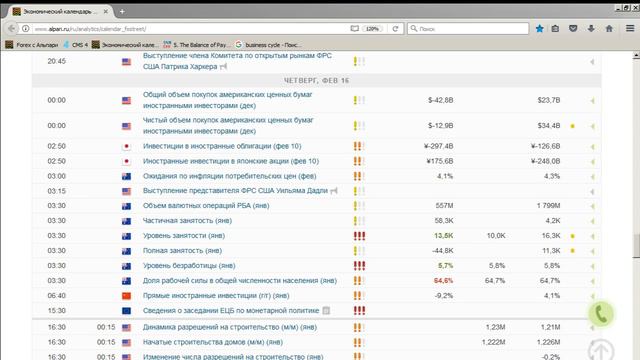Open Доля рабочей силы в общей численности link
640x360 pixels.
(240, 280)
